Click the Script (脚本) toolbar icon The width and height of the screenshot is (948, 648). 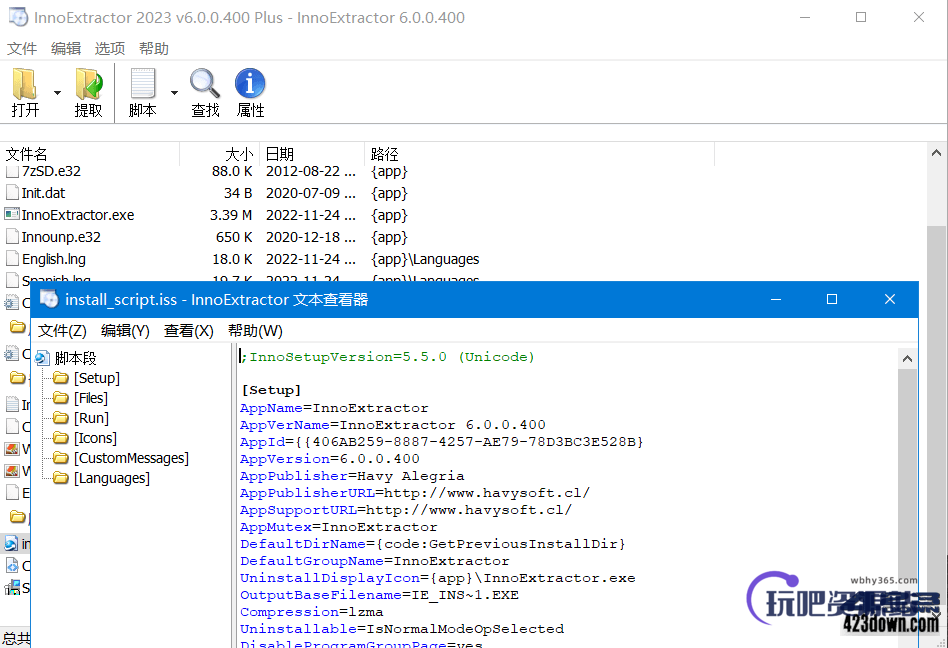pos(143,83)
